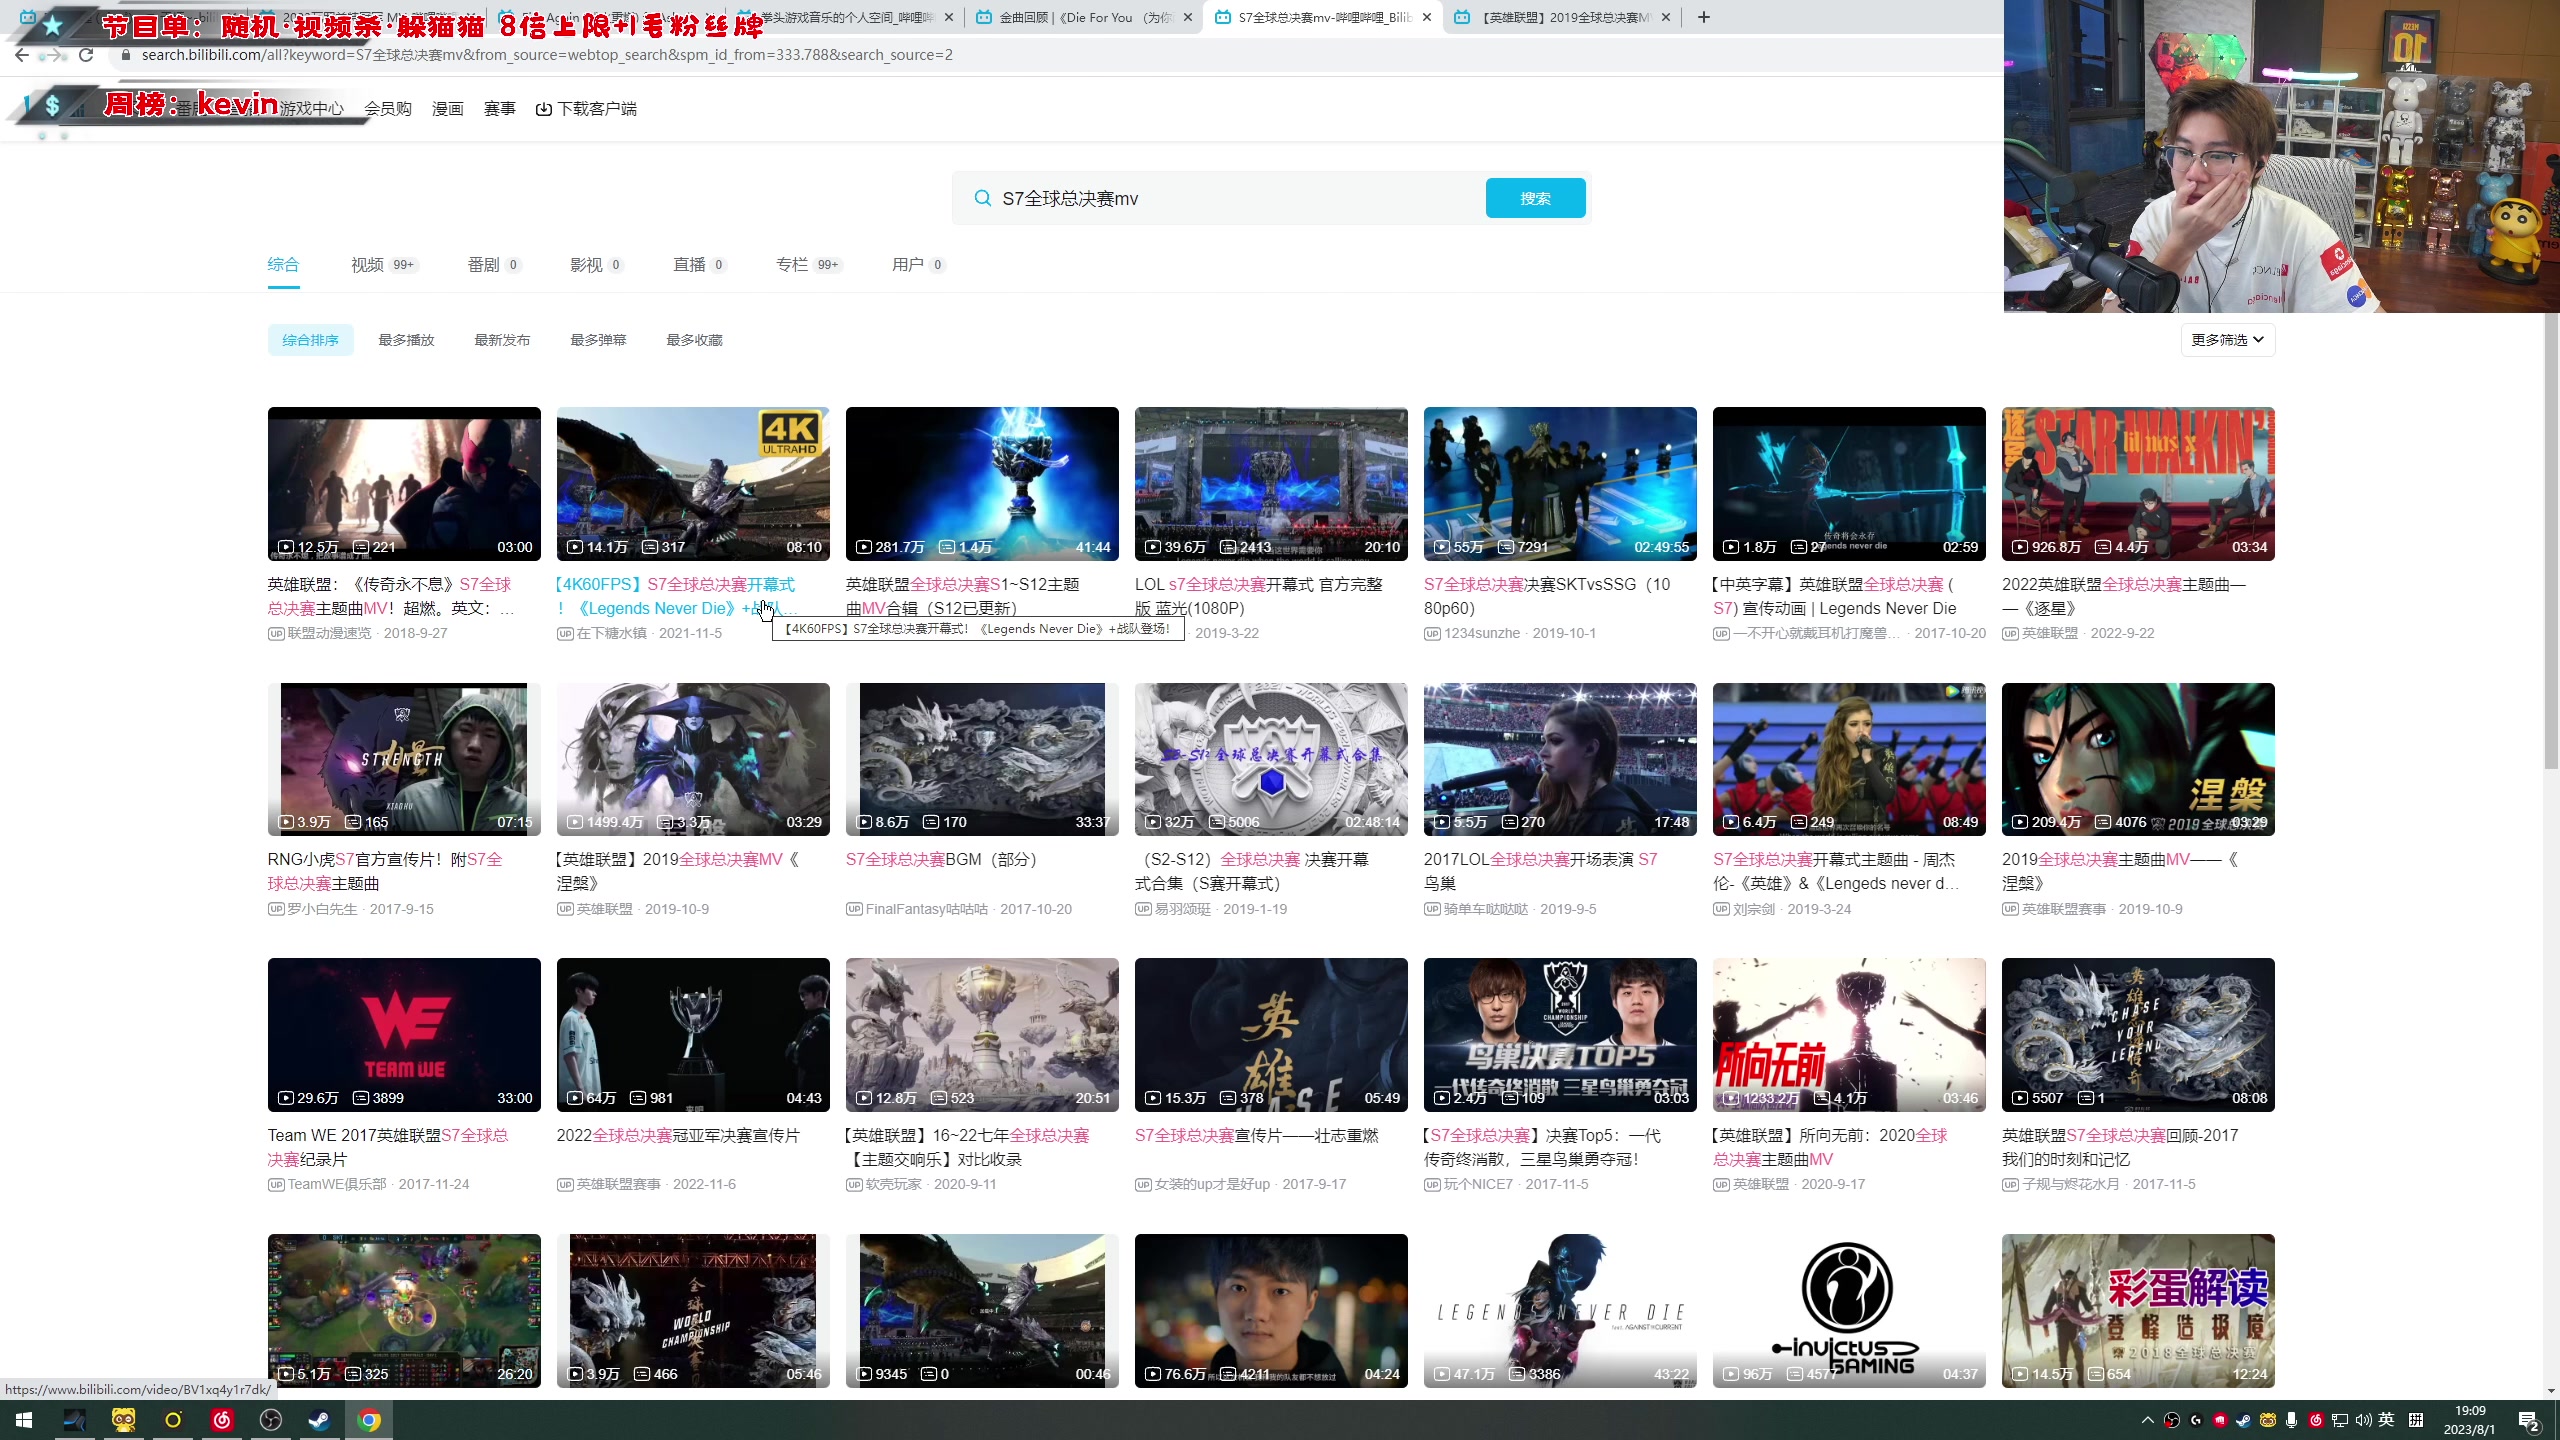The height and width of the screenshot is (1440, 2560).
Task: Open the Riot Client from the system tray
Action: pyautogui.click(x=2222, y=1419)
